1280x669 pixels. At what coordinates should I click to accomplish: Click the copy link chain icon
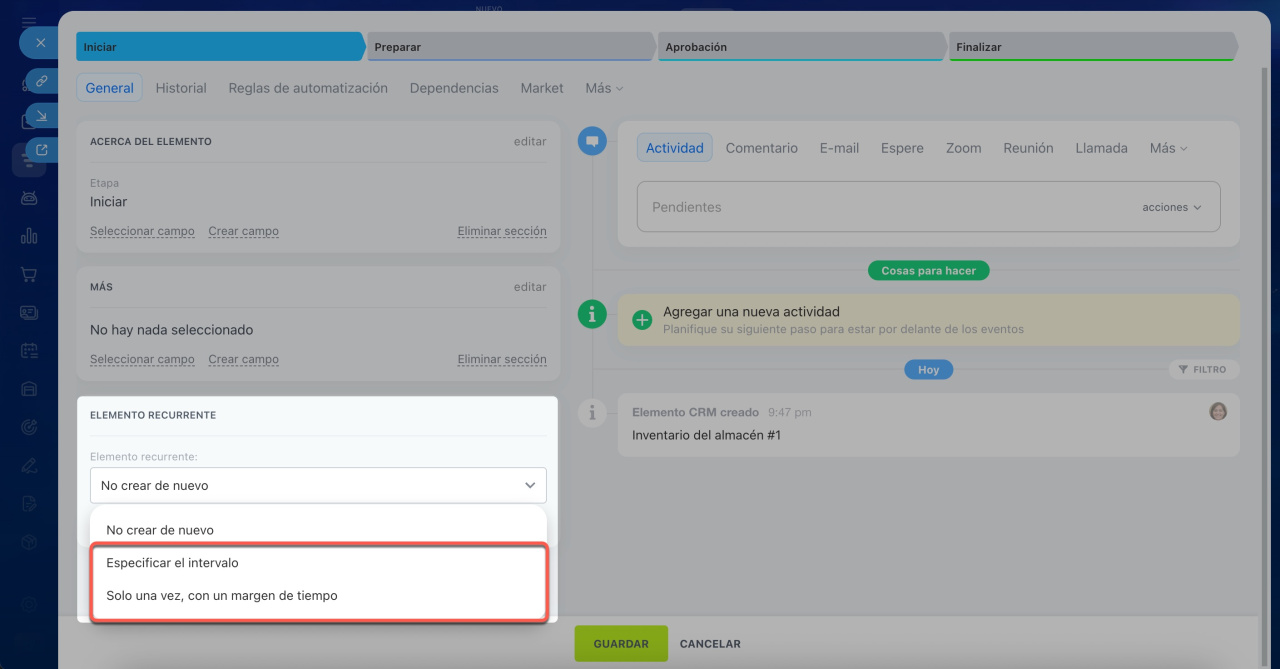(41, 81)
